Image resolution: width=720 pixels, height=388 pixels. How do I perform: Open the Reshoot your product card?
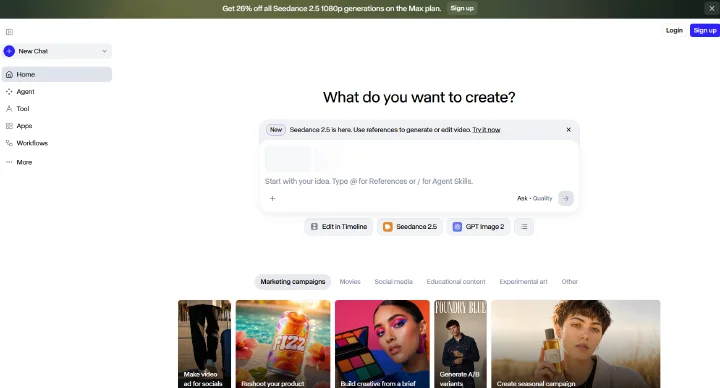point(283,344)
